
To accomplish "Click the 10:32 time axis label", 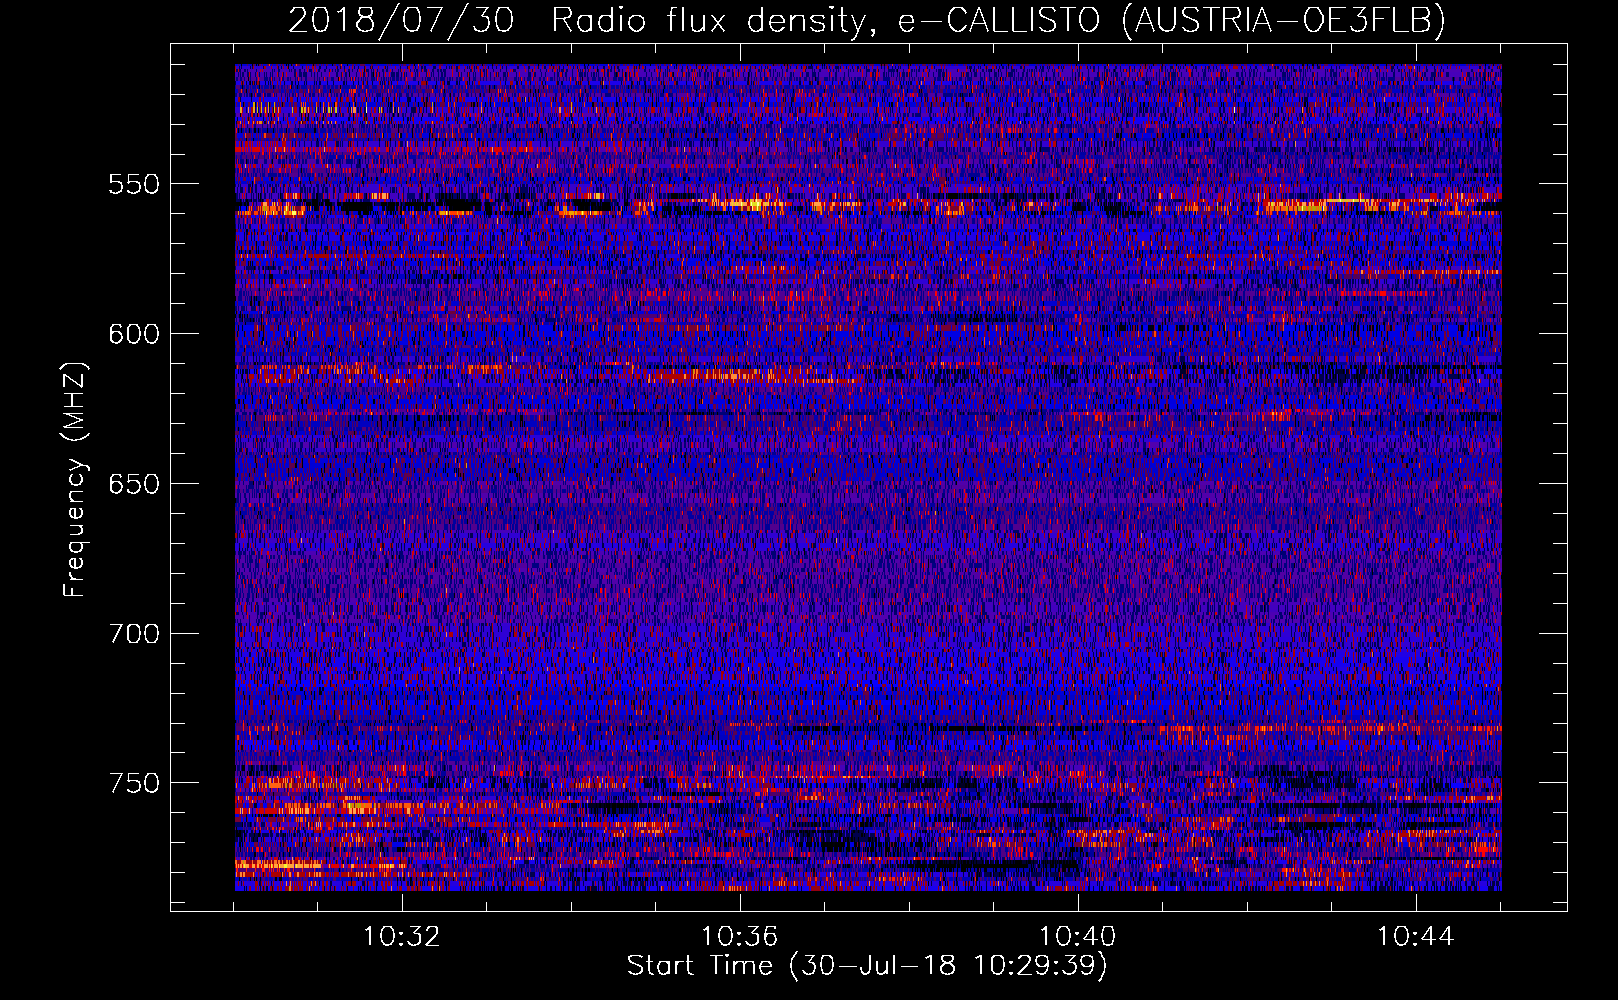I will tap(402, 937).
